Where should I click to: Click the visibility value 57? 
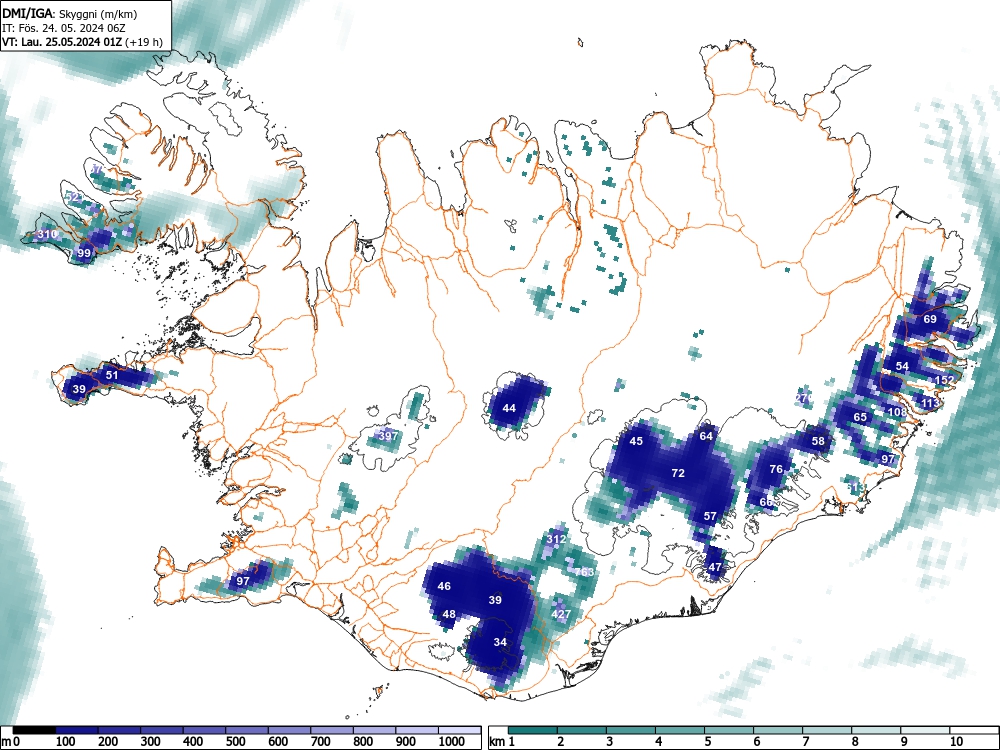710,516
